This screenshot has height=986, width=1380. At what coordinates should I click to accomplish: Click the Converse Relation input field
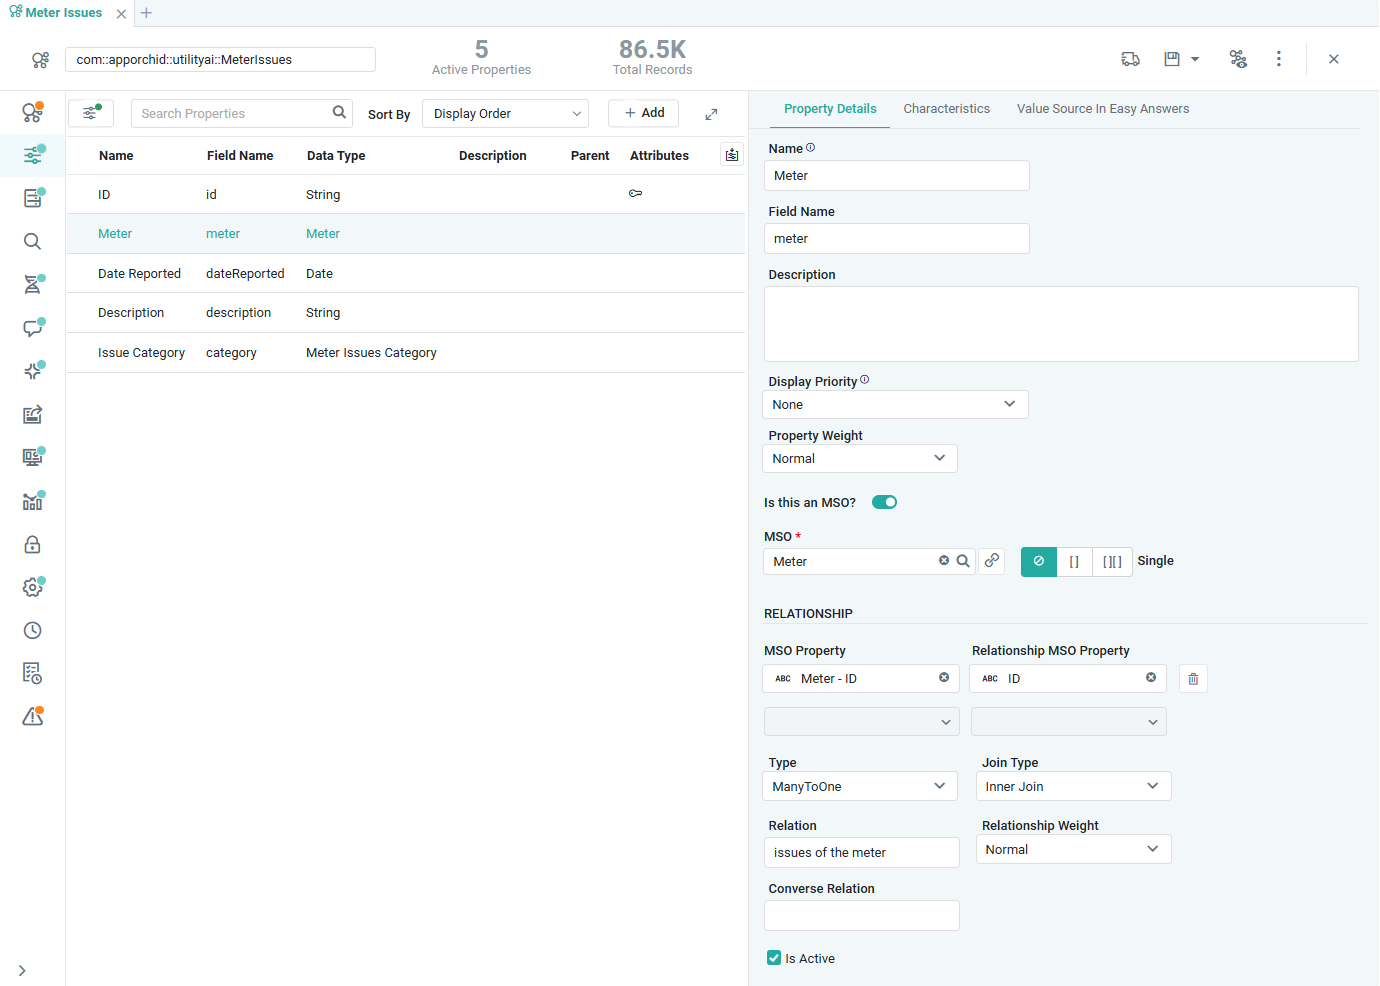point(861,916)
